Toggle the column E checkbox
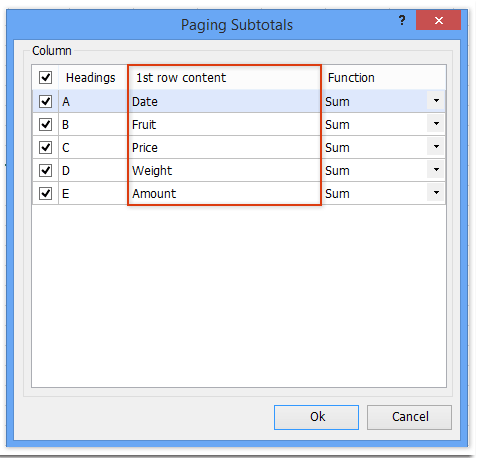The width and height of the screenshot is (478, 458). pyautogui.click(x=45, y=193)
